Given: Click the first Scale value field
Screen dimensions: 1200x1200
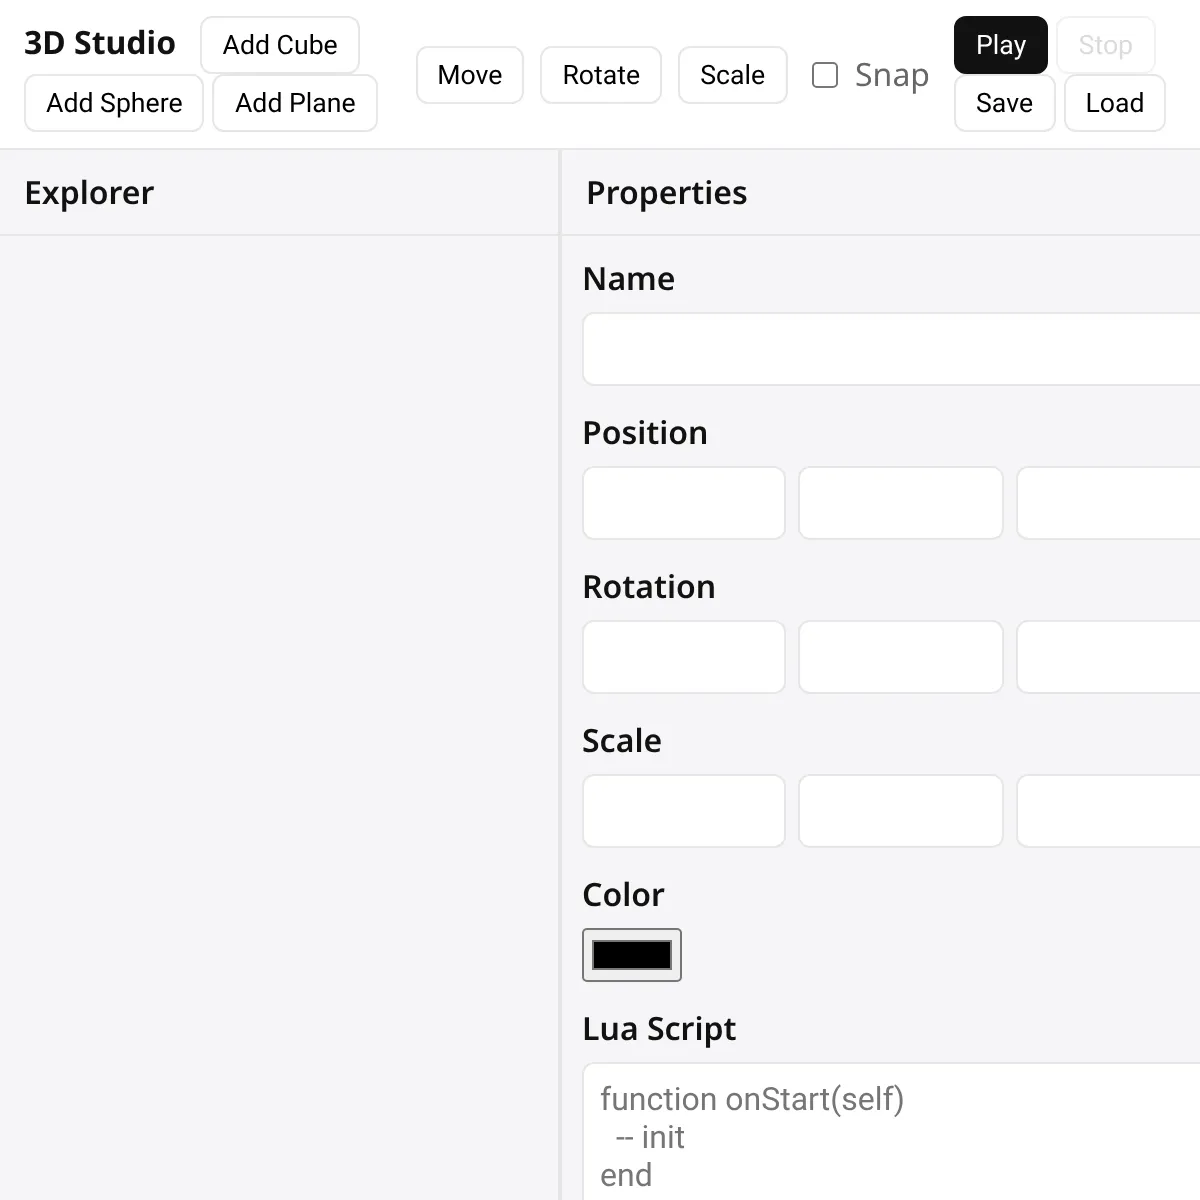Looking at the screenshot, I should (684, 811).
